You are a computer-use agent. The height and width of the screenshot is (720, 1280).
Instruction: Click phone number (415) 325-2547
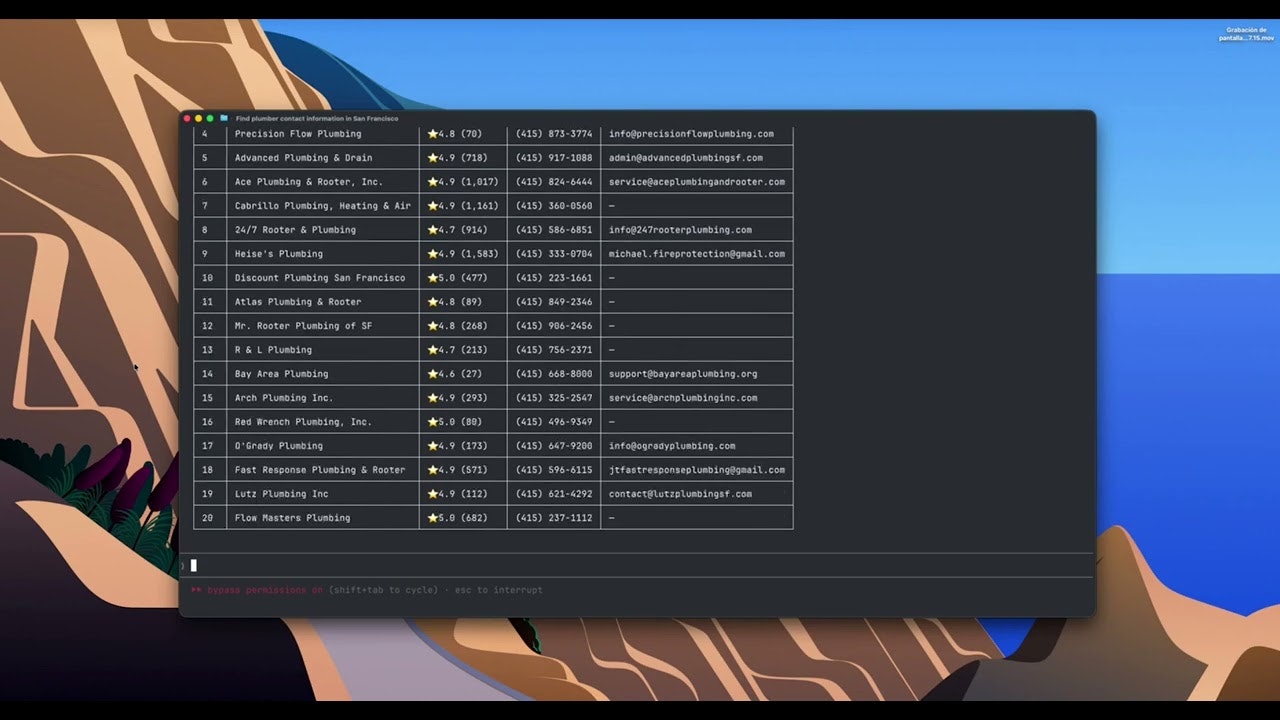[554, 398]
